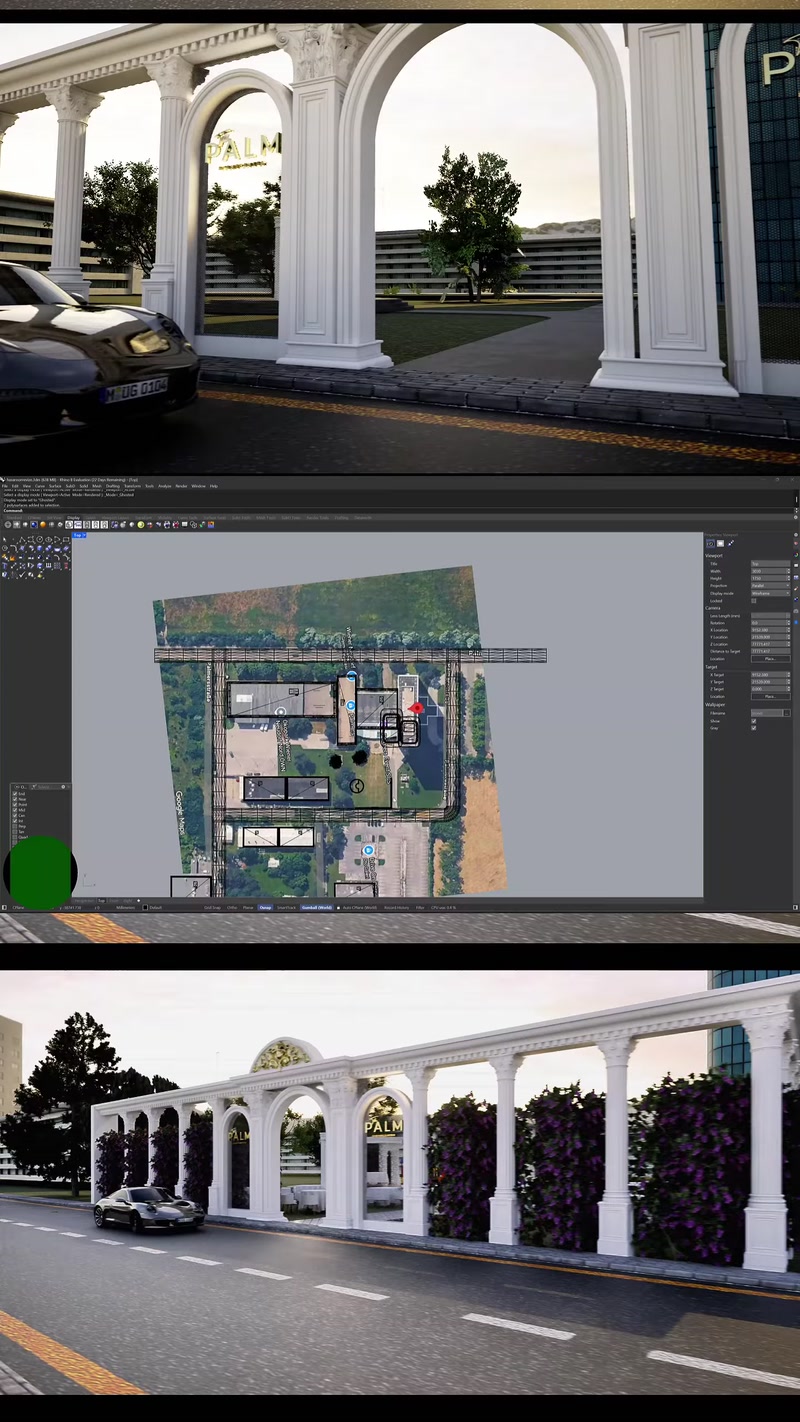Open the Analyze menu
Image resolution: width=800 pixels, height=1422 pixels.
(165, 486)
